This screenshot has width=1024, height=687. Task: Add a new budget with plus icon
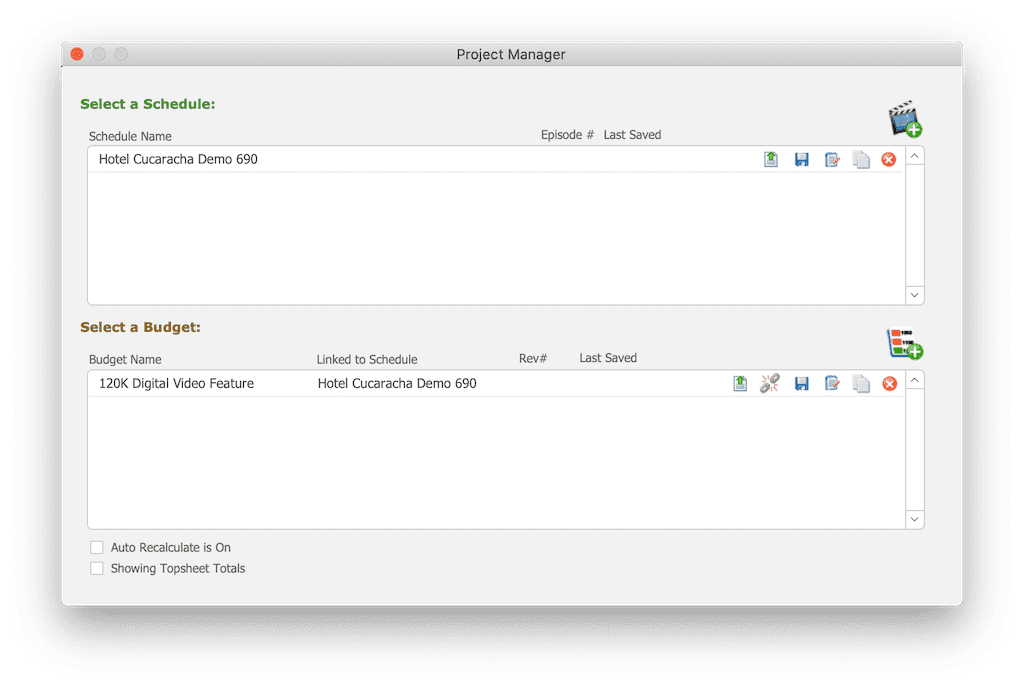click(x=904, y=343)
